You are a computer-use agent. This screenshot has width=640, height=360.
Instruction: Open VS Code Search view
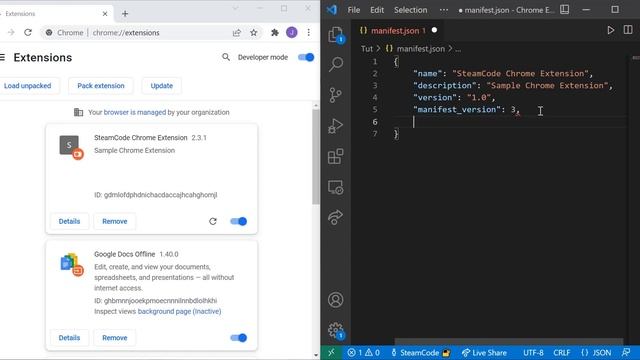(336, 64)
